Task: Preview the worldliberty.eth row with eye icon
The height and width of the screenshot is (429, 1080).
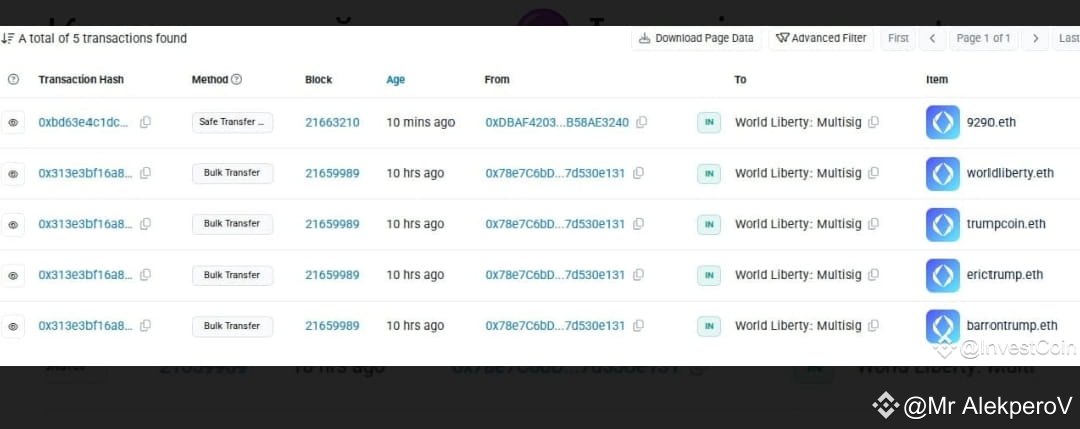Action: 12,174
